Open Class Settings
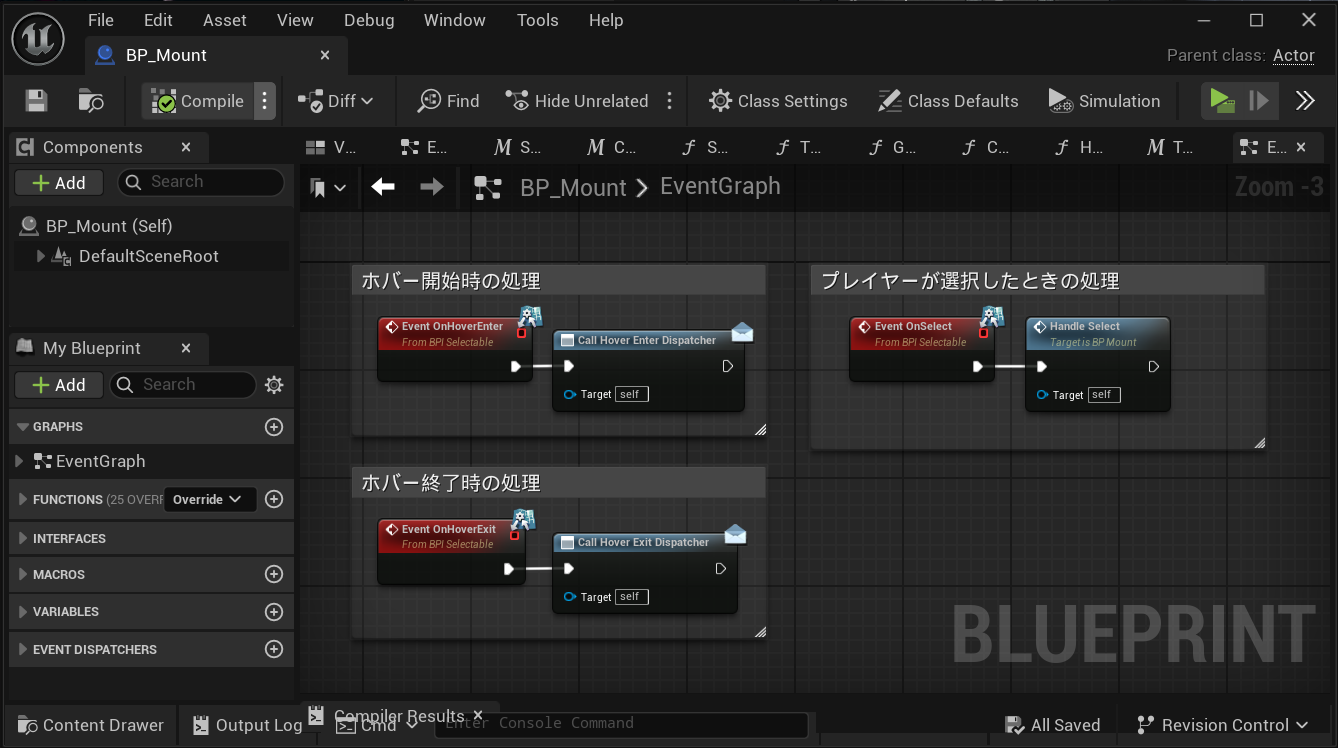 pos(778,100)
